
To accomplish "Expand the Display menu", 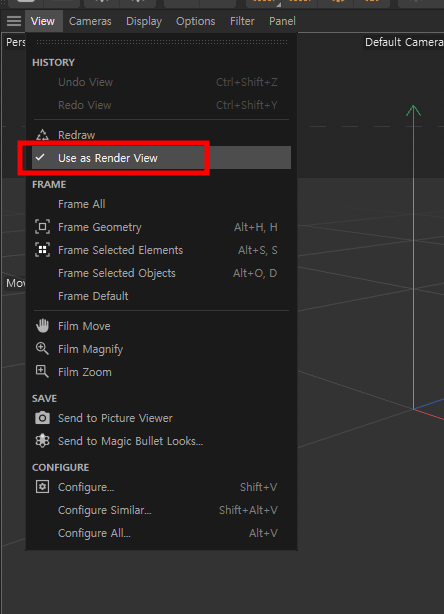I will [144, 21].
